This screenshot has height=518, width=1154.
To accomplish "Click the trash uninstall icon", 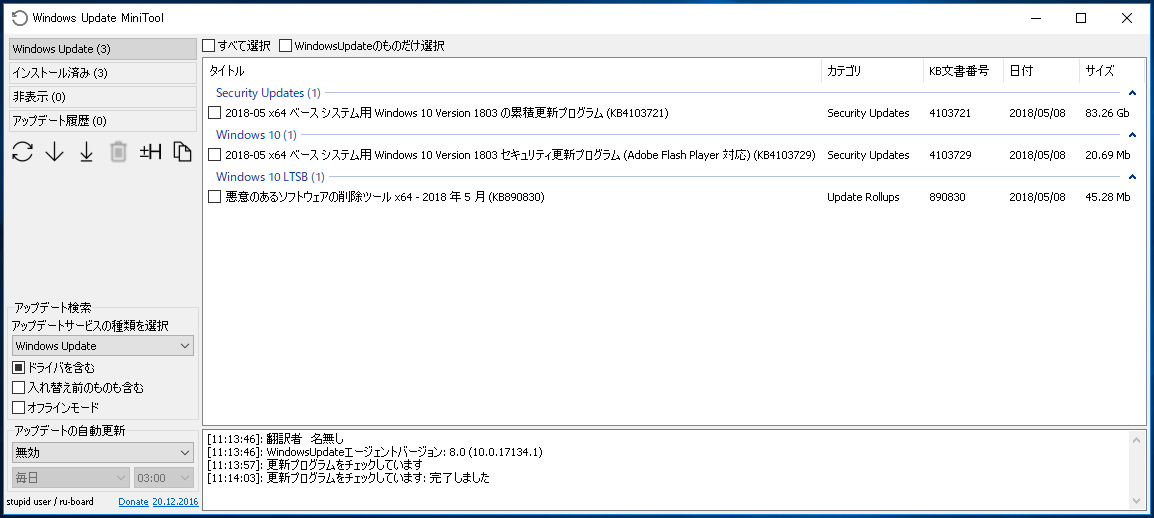I will [118, 152].
